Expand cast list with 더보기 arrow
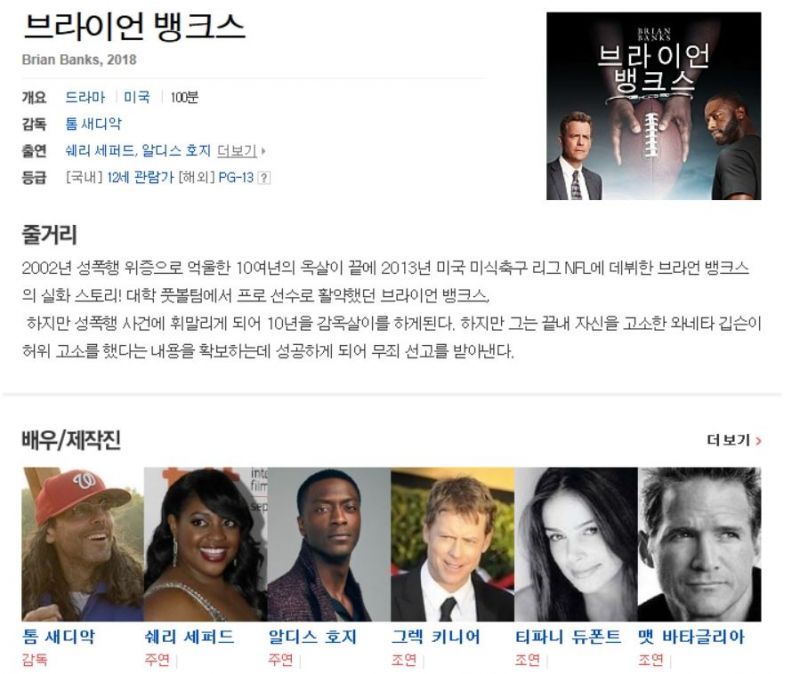Screen dimensions: 800x674 click(241, 151)
